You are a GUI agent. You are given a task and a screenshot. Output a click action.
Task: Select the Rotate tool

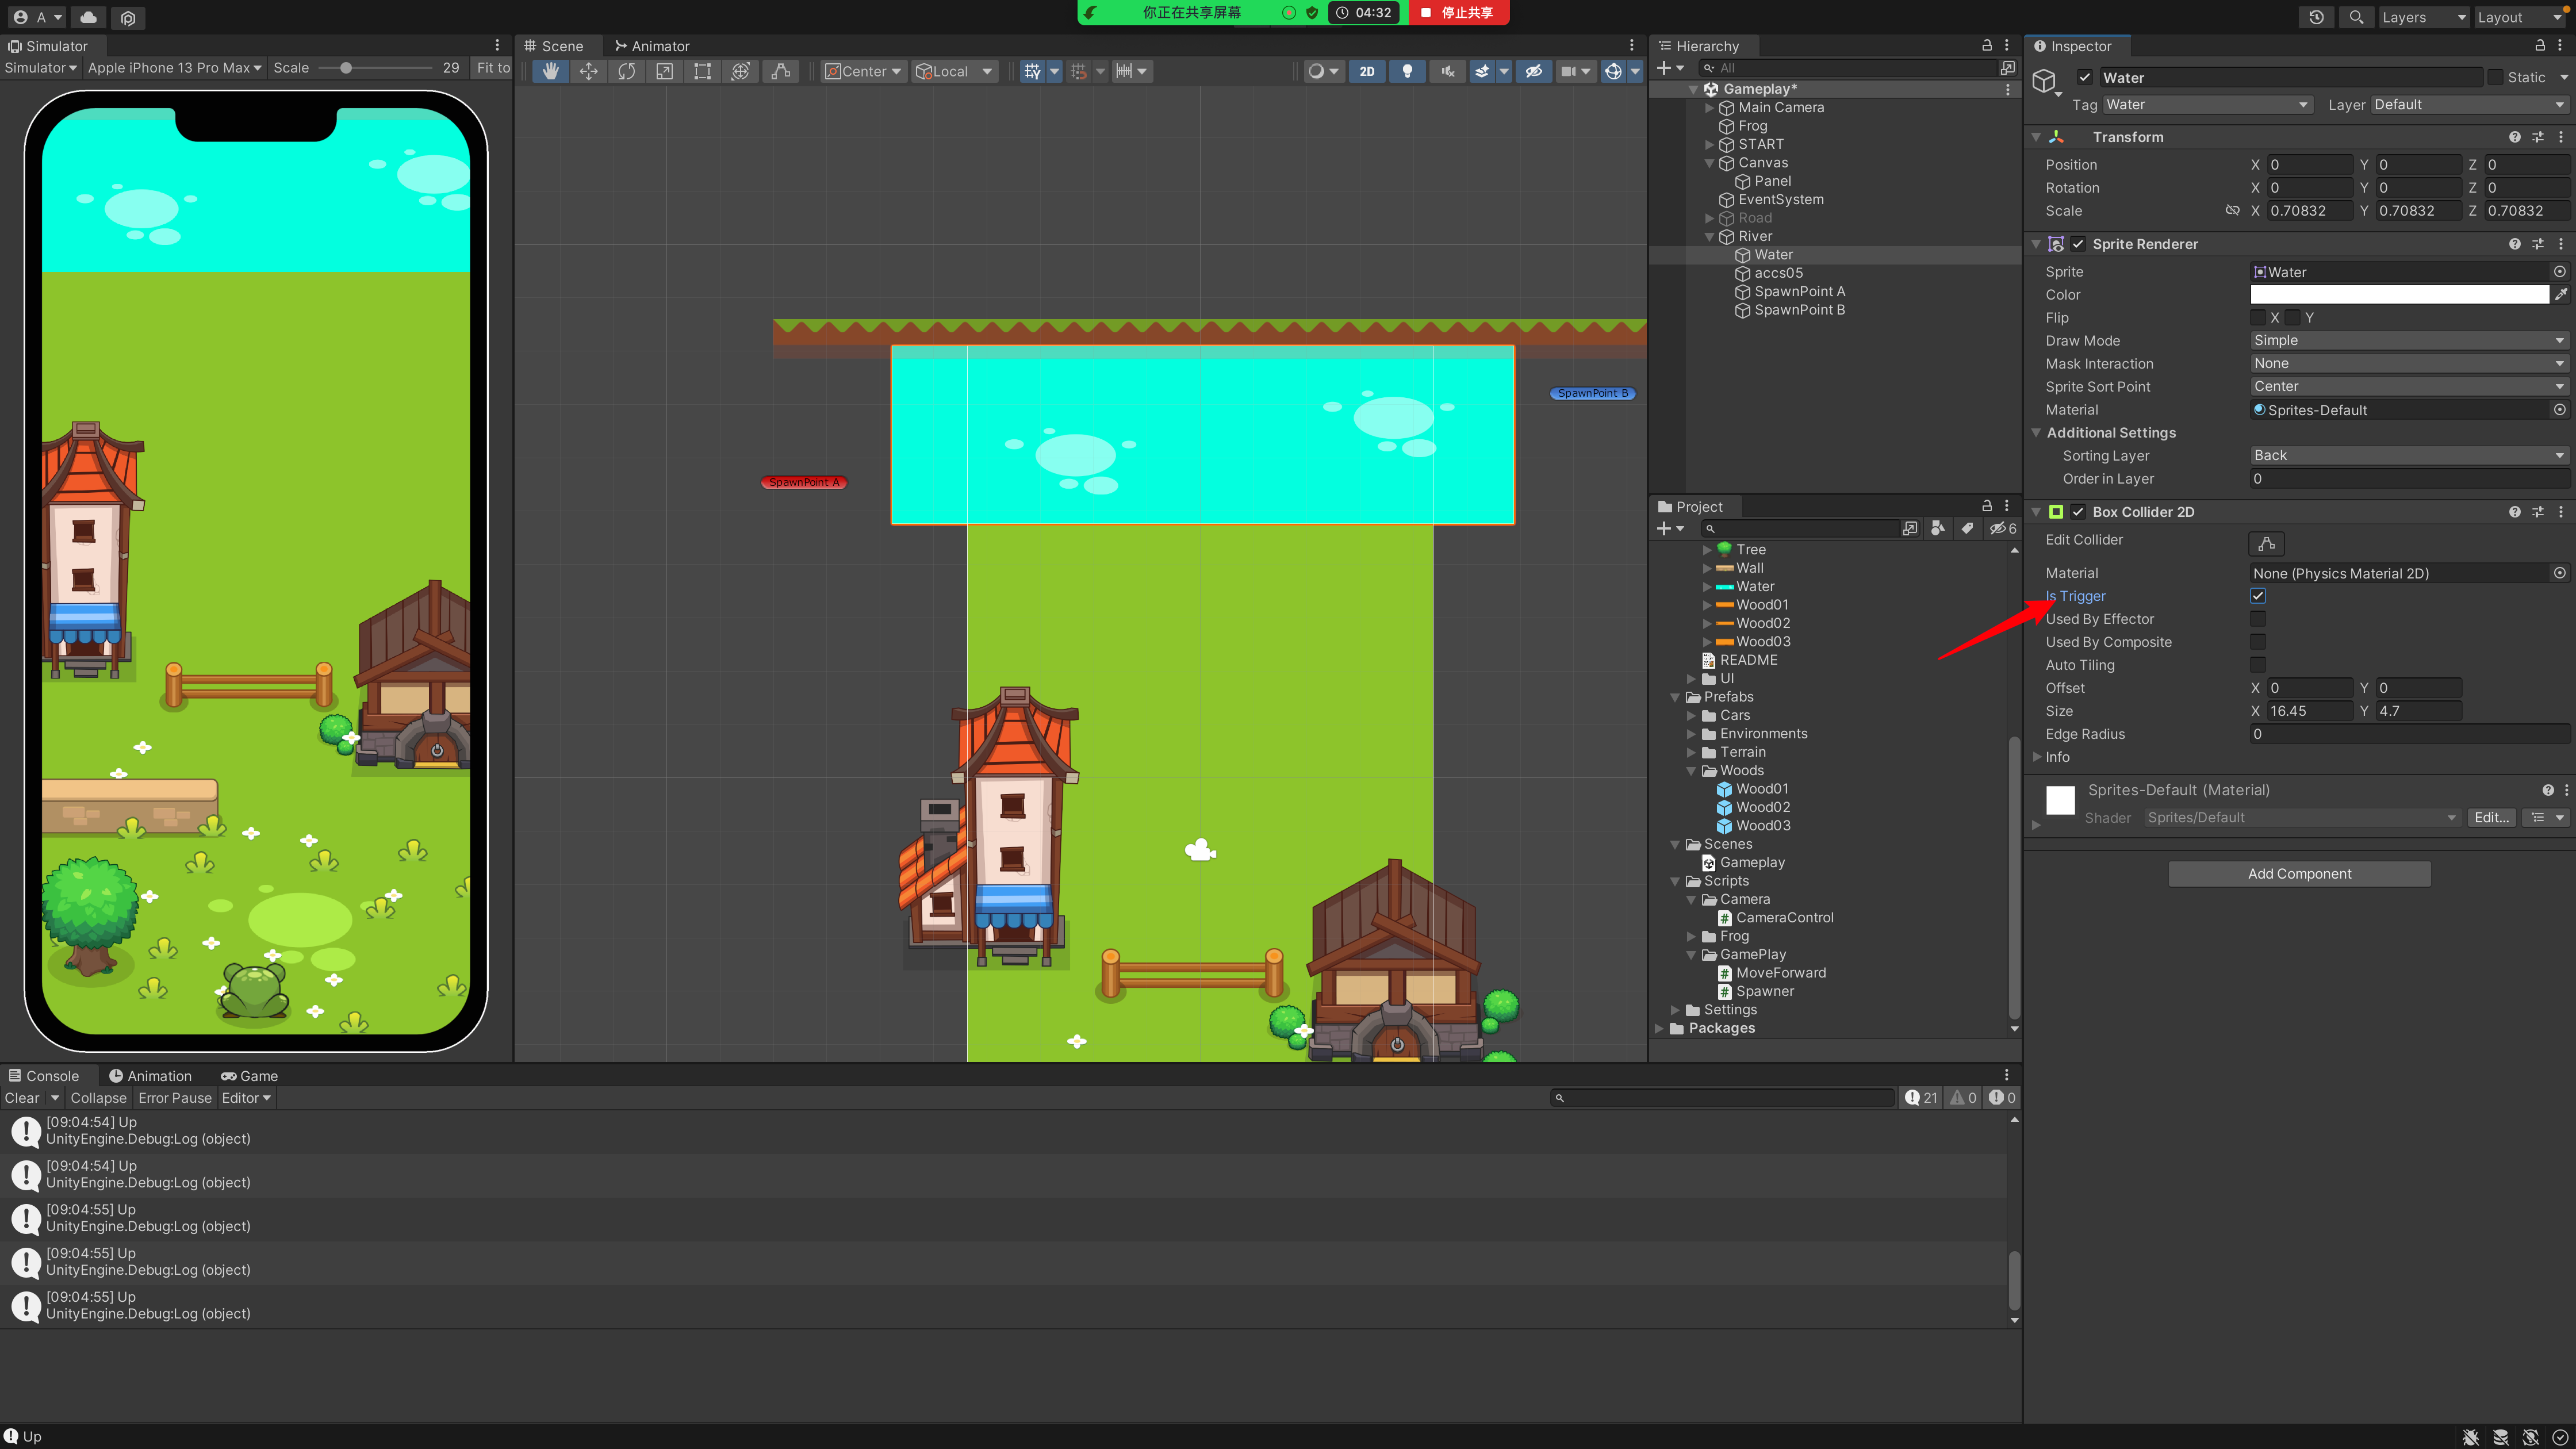tap(626, 71)
